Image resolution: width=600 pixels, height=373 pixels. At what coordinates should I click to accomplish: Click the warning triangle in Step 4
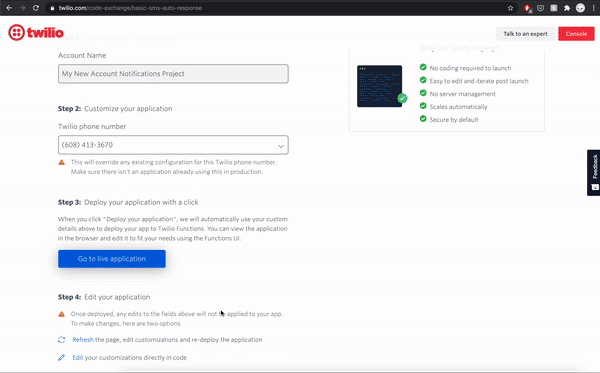pos(61,314)
